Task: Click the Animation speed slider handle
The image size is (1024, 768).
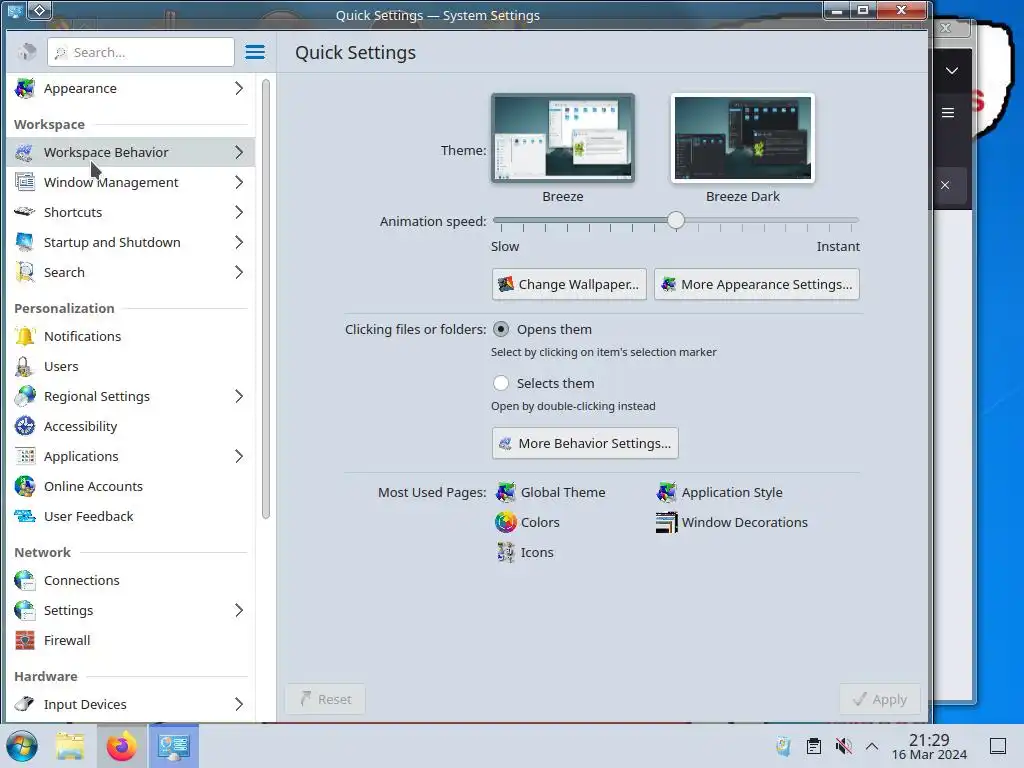Action: pyautogui.click(x=676, y=220)
